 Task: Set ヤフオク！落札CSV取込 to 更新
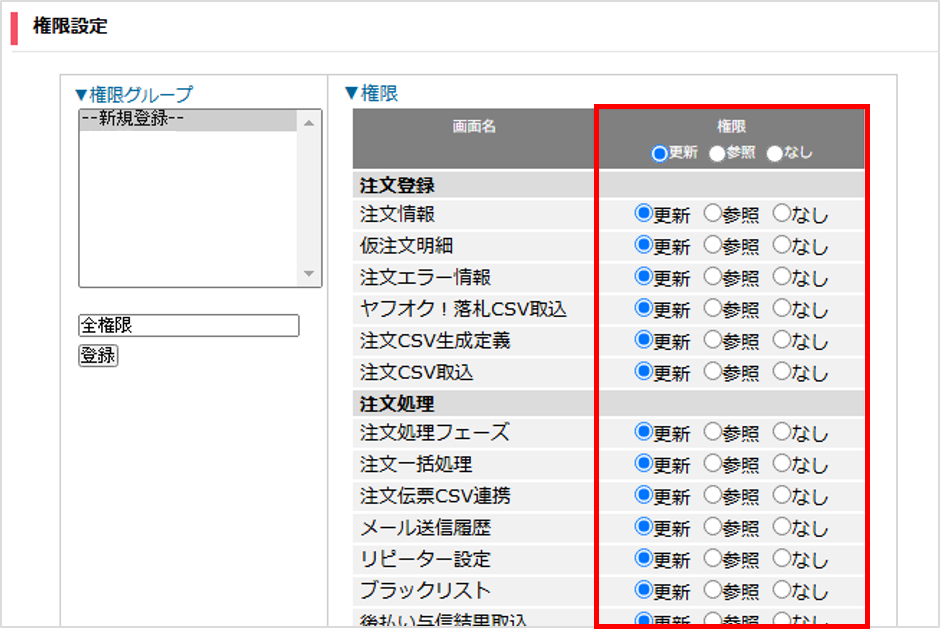coord(643,308)
